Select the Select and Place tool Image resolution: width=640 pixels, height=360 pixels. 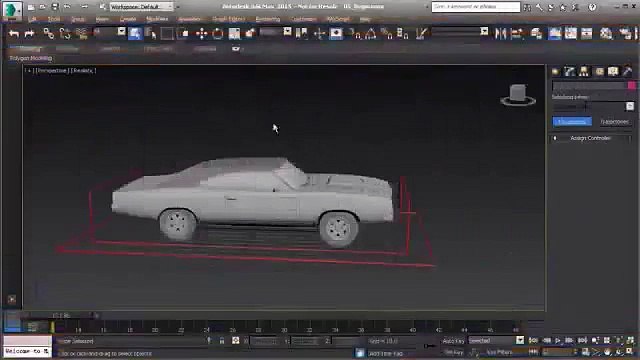point(250,33)
